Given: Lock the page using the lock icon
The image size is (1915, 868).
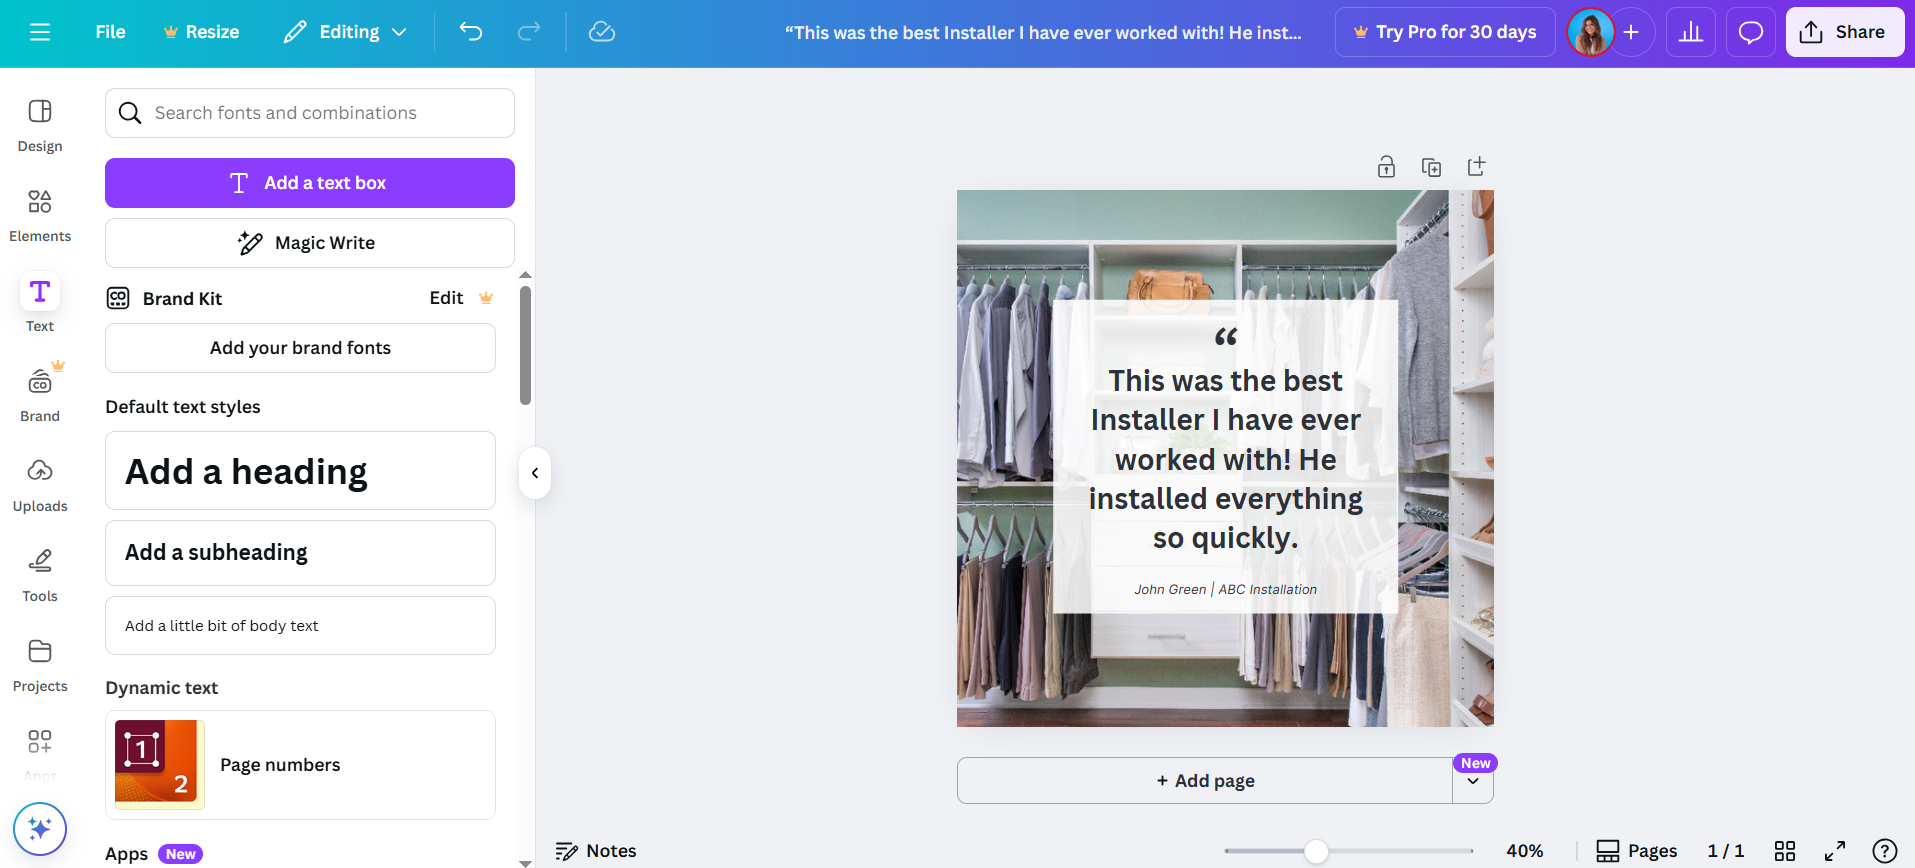Looking at the screenshot, I should pyautogui.click(x=1386, y=167).
